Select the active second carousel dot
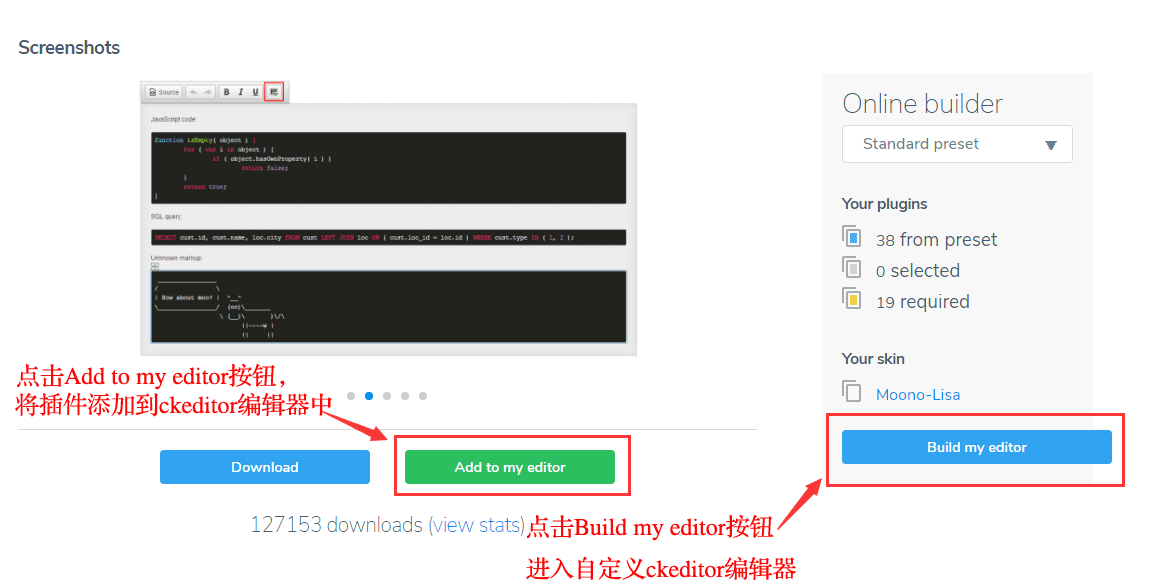The width and height of the screenshot is (1169, 585). pyautogui.click(x=369, y=396)
